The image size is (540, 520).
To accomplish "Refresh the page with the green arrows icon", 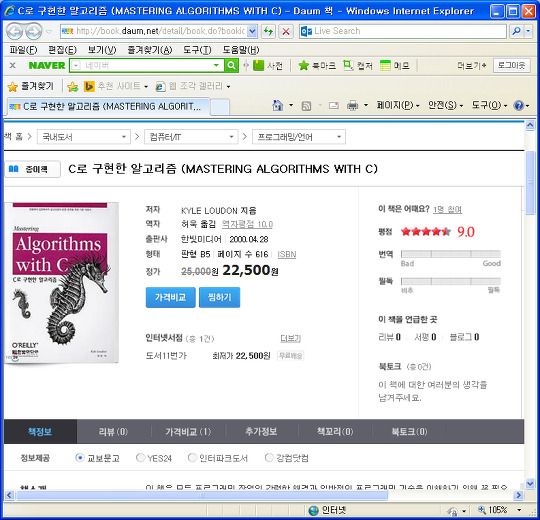I will (x=268, y=32).
